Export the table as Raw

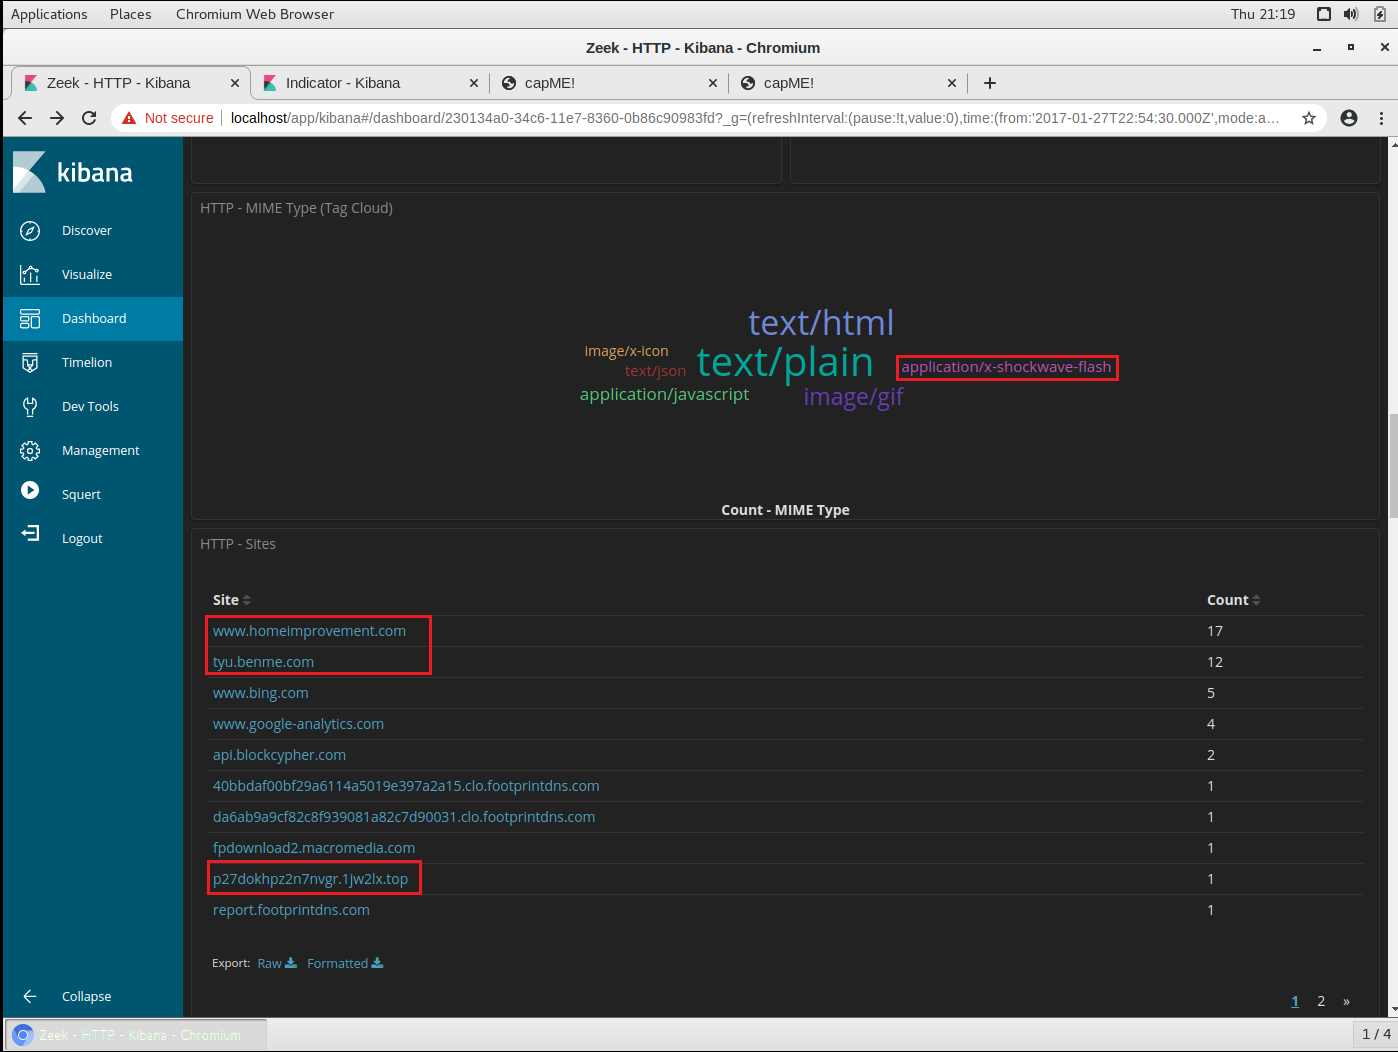pyautogui.click(x=277, y=963)
